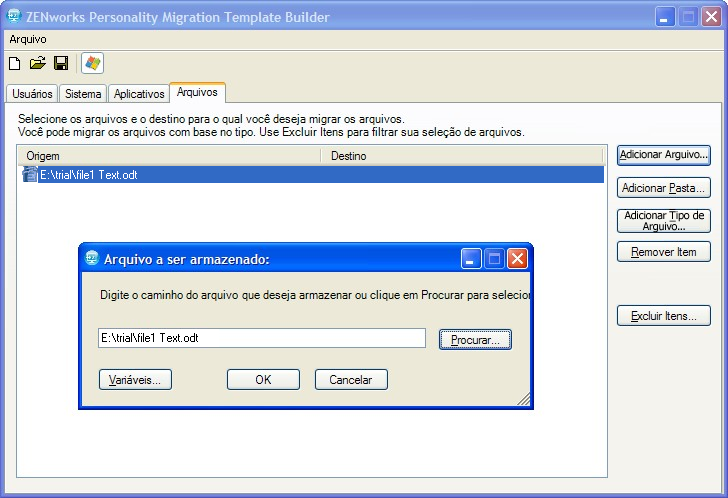Viewport: 728px width, 498px height.
Task: Switch to the Aplicativos tab
Action: tap(139, 93)
